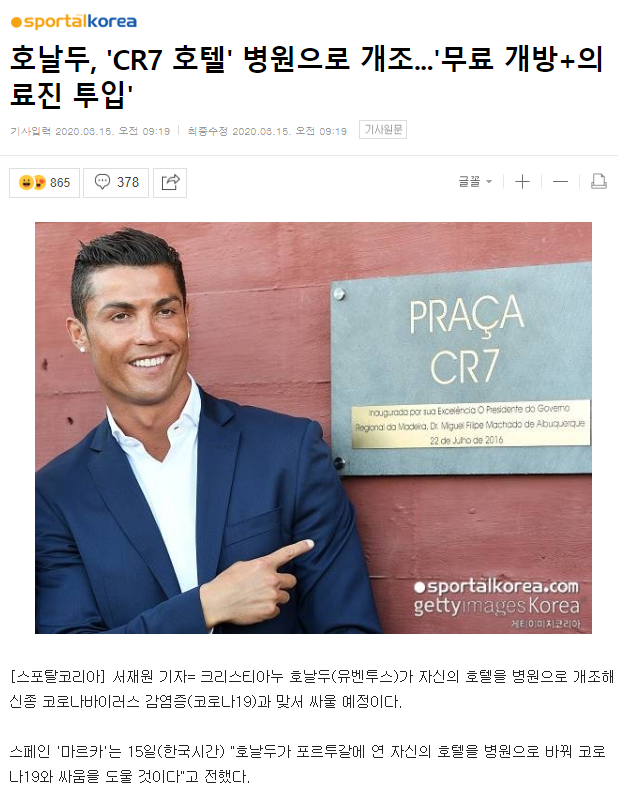Select the 378 comments count
This screenshot has height=797, width=628.
128,182
